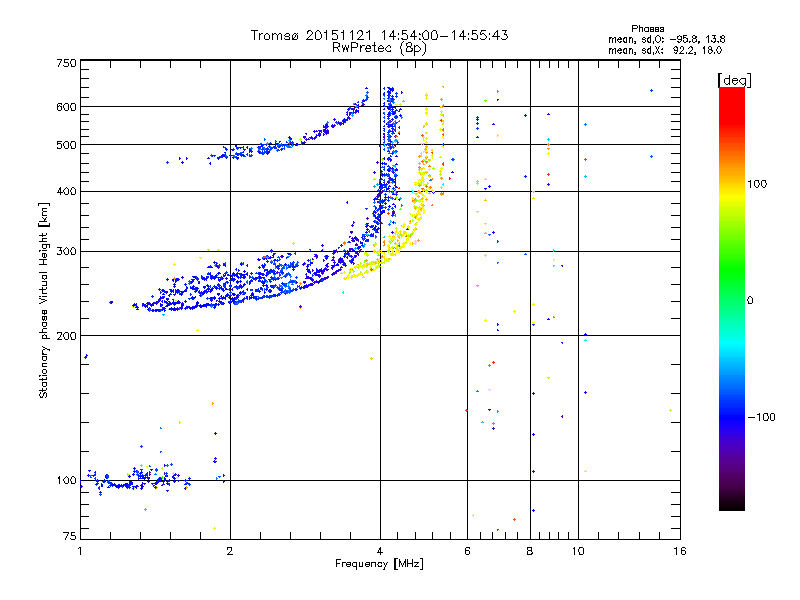The image size is (800, 600).
Task: Select the "RwPretec (8p)" subtitle
Action: (x=379, y=48)
